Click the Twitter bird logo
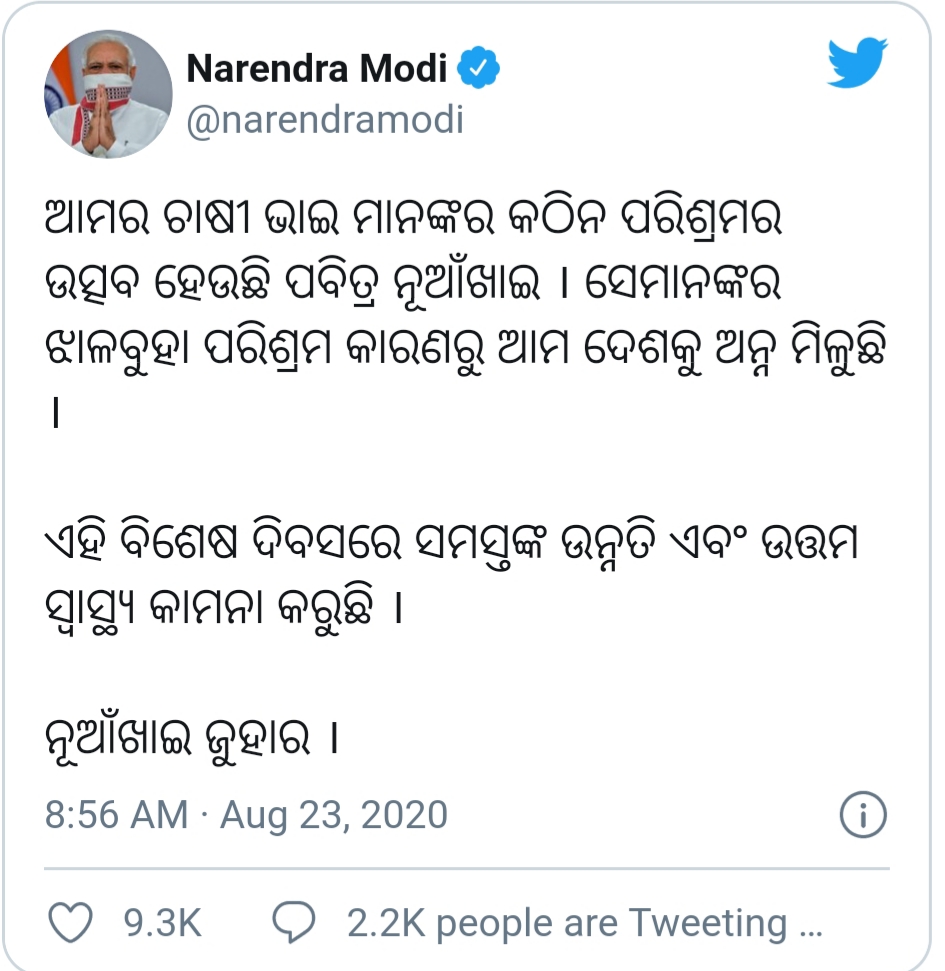The width and height of the screenshot is (945, 971). [x=857, y=64]
